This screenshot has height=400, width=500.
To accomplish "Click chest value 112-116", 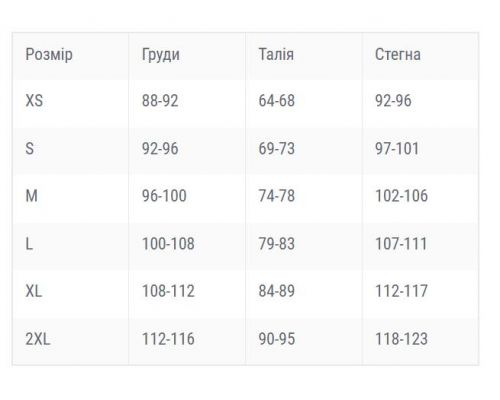I will 168,339.
